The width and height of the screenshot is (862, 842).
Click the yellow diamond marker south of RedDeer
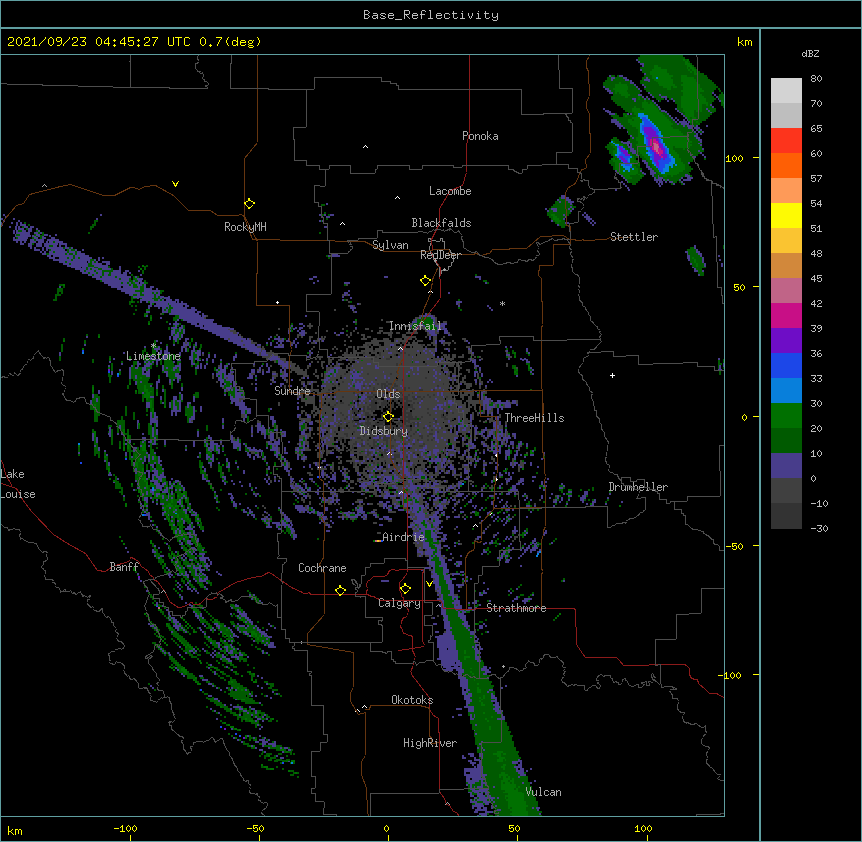point(426,281)
